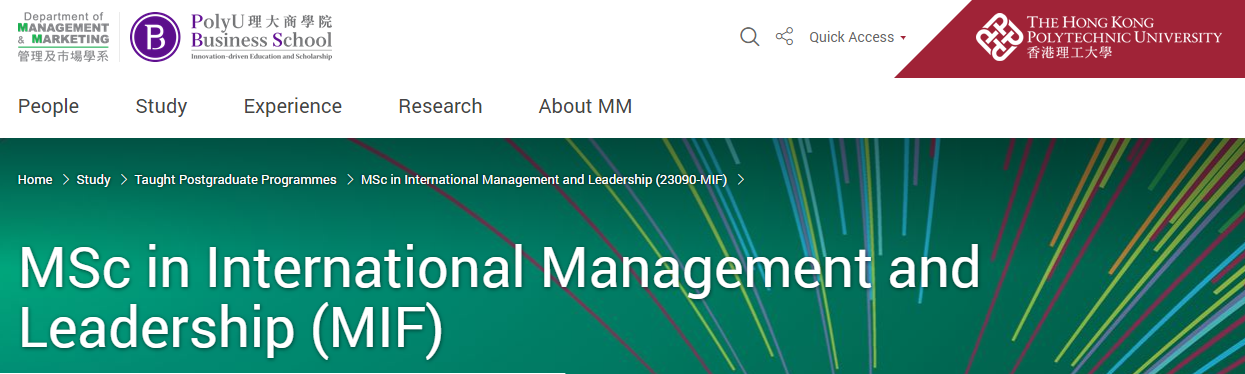1245x374 pixels.
Task: Open Taught Postgraduate Programmes breadcrumb
Action: pos(235,180)
